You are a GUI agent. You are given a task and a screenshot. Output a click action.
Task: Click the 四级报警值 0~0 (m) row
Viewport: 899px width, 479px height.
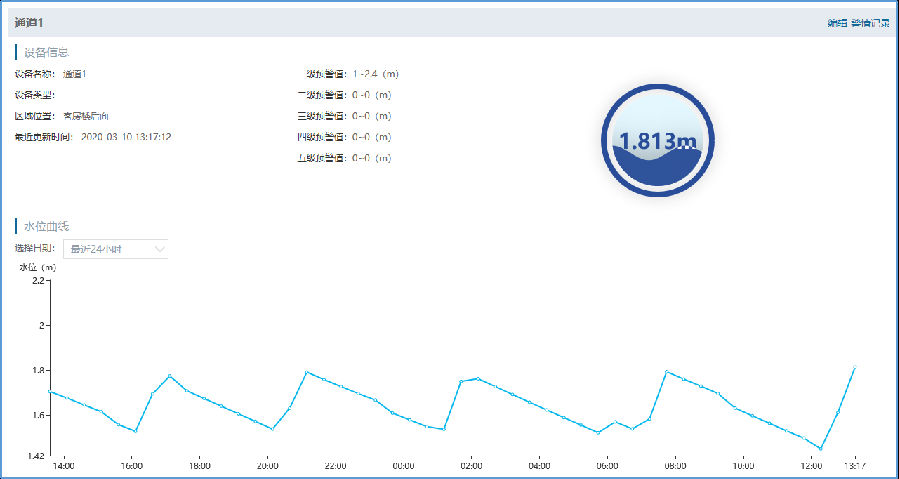tap(345, 137)
